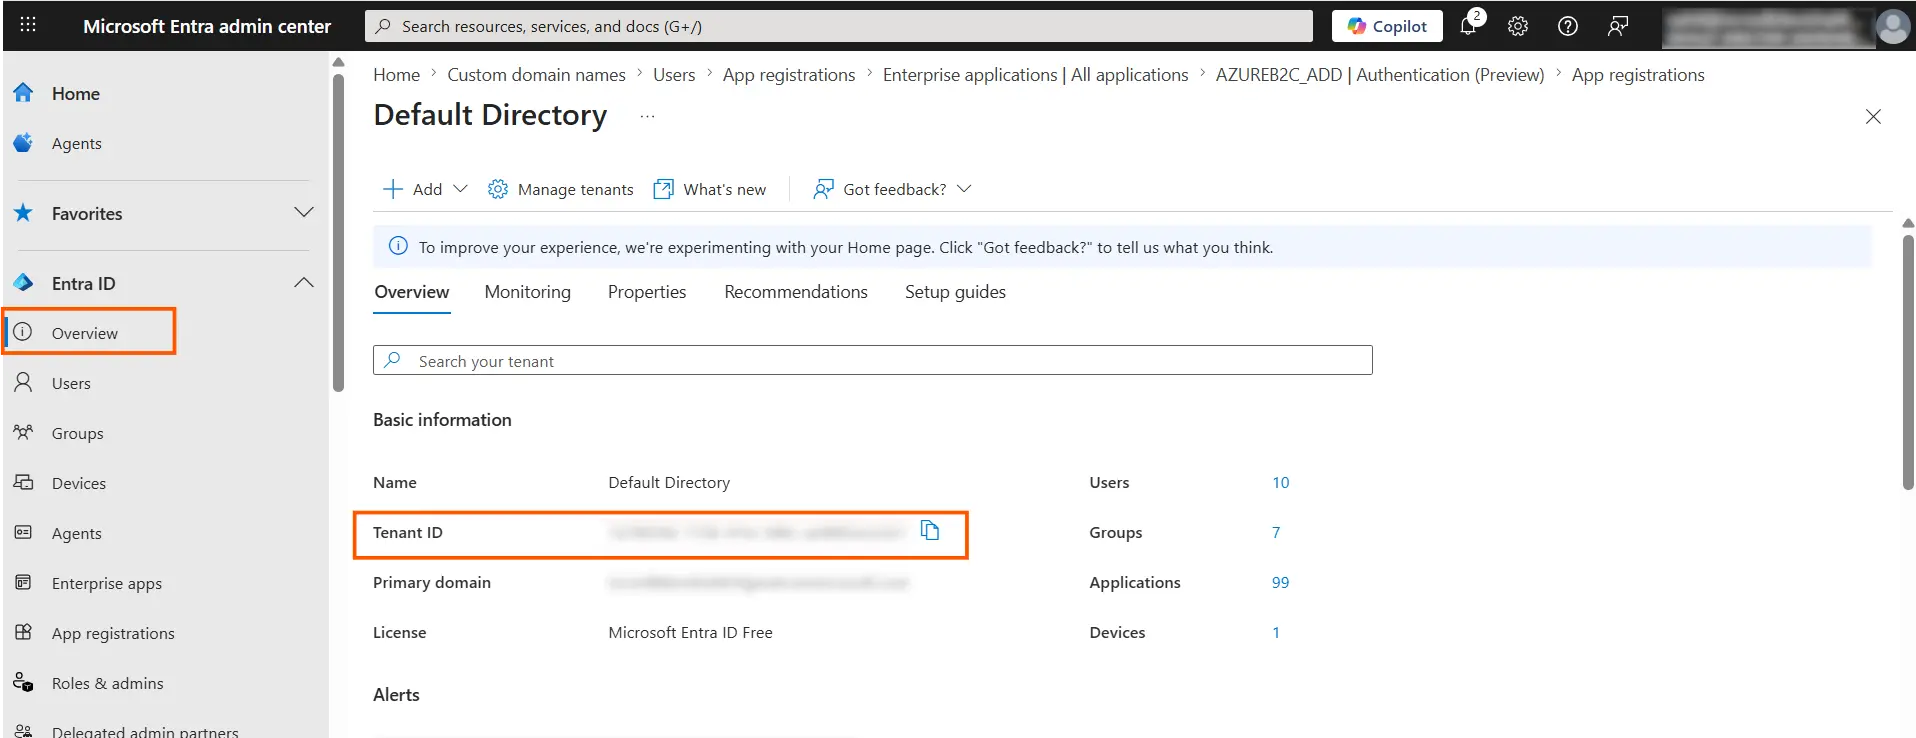Open the Devices count 1 link
Screen dimensions: 1916x738
coord(1276,633)
